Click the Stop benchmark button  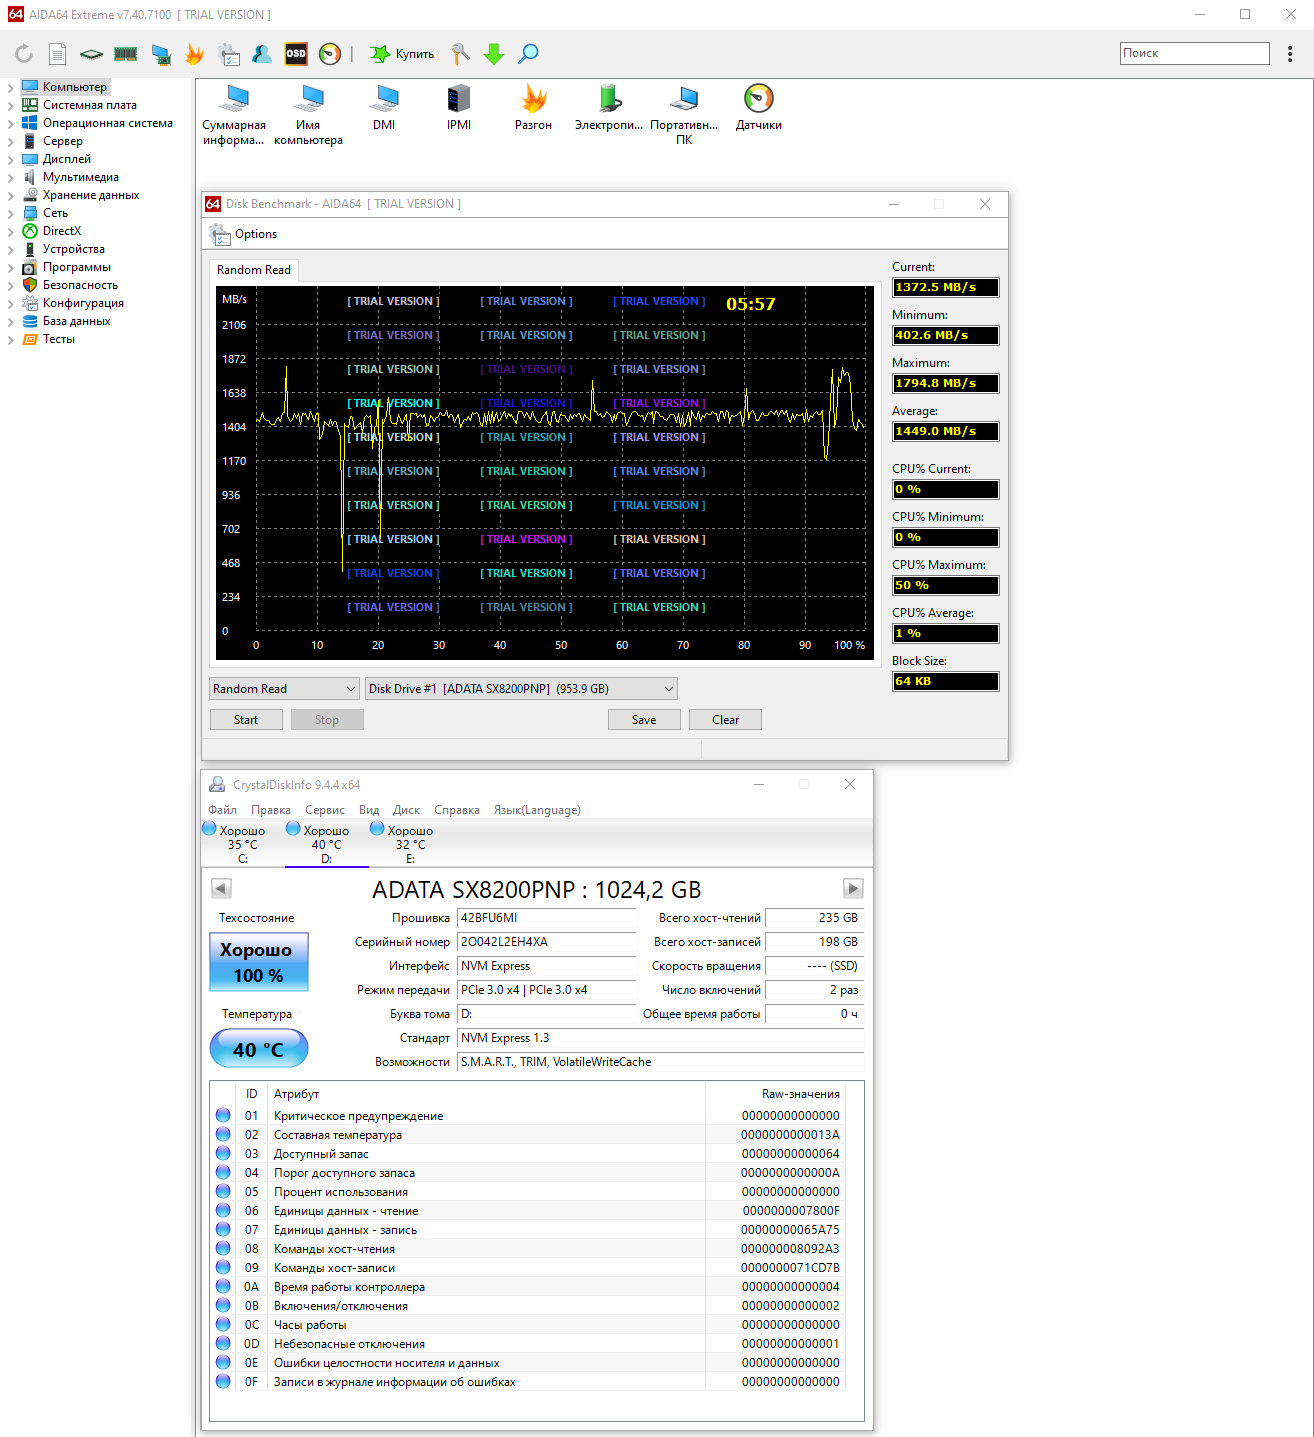point(327,720)
